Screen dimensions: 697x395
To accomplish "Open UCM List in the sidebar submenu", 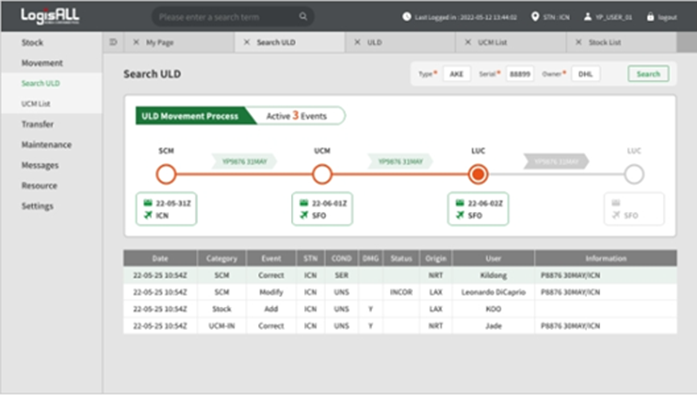I will click(x=36, y=104).
